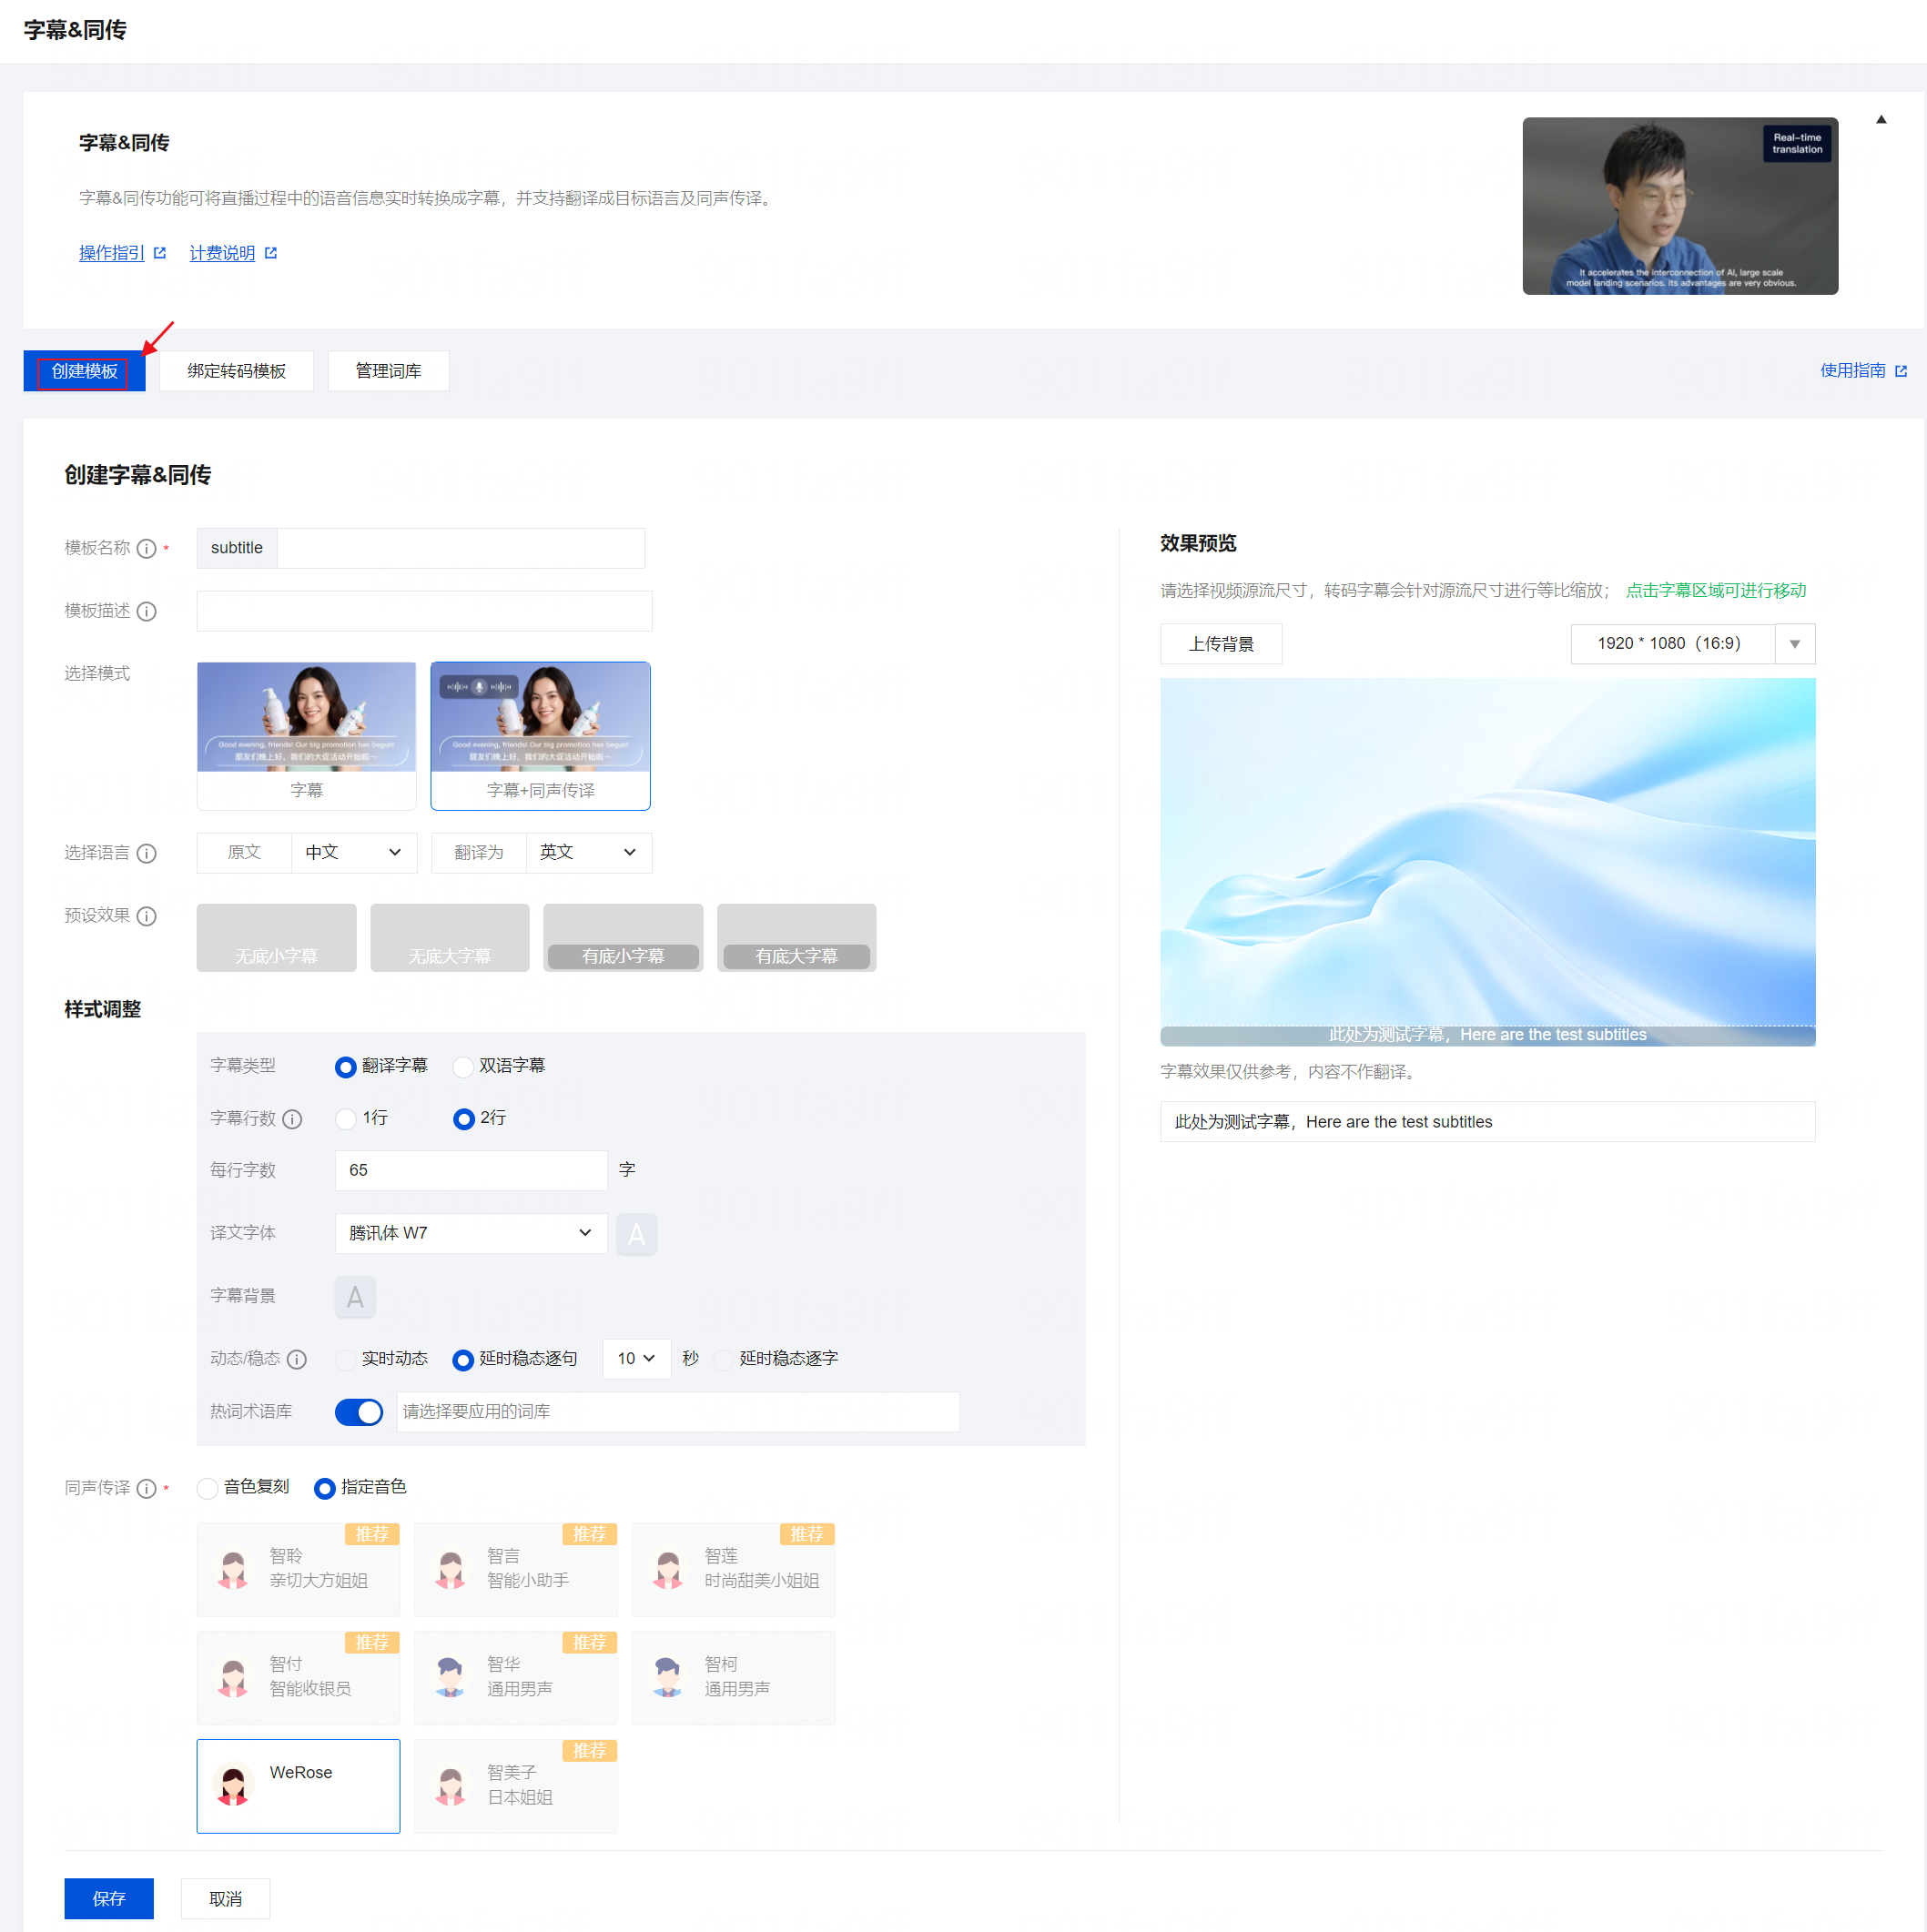Click info icon next to 模板名称

pyautogui.click(x=147, y=548)
